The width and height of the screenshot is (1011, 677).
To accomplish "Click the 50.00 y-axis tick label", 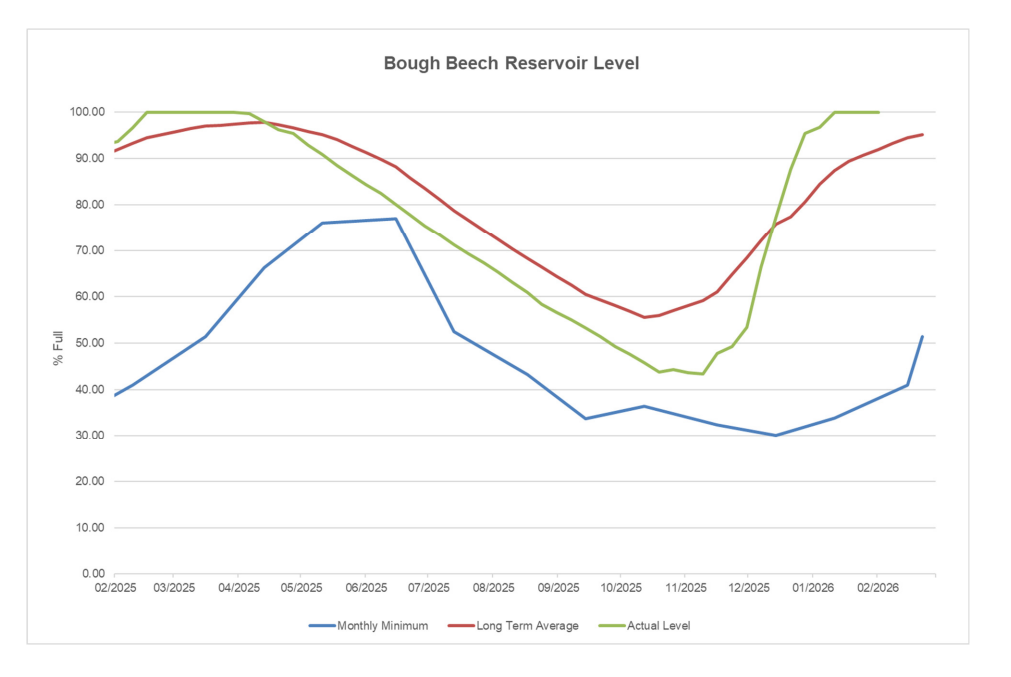I will (x=90, y=343).
